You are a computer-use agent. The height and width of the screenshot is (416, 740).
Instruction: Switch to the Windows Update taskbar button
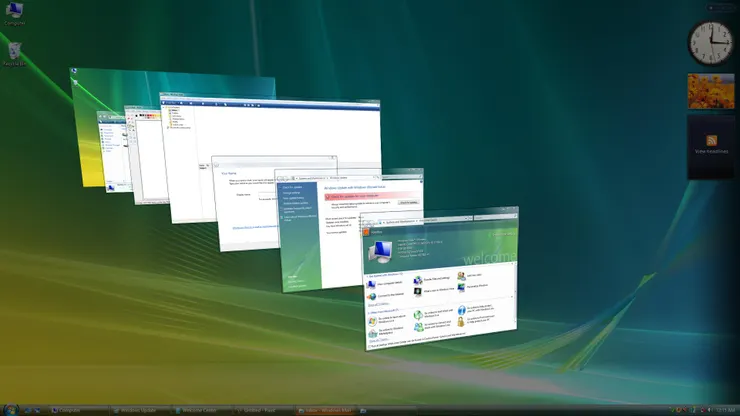coord(141,410)
